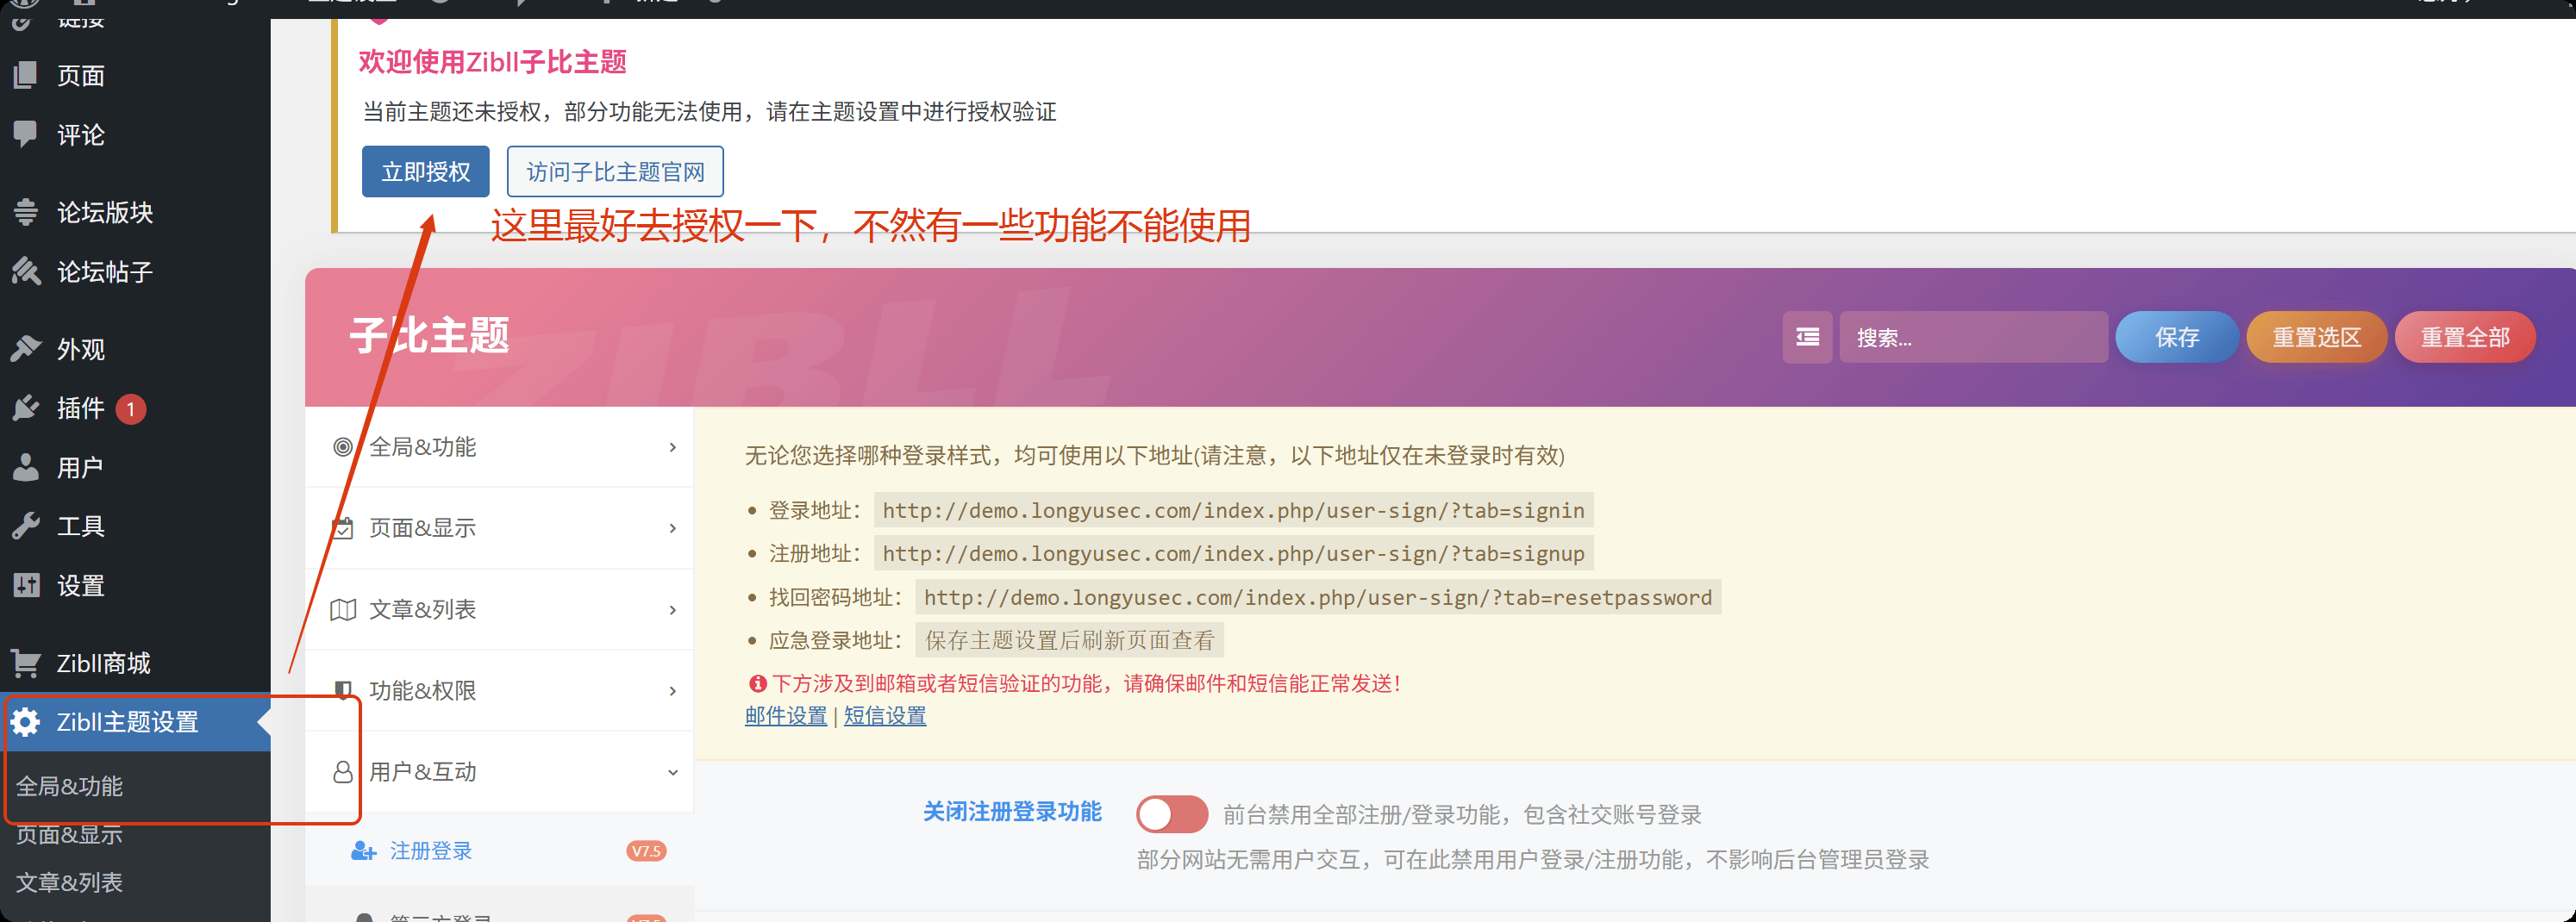Click the Appearance paintbrush icon
Viewport: 2576px width, 922px height.
pos(26,349)
